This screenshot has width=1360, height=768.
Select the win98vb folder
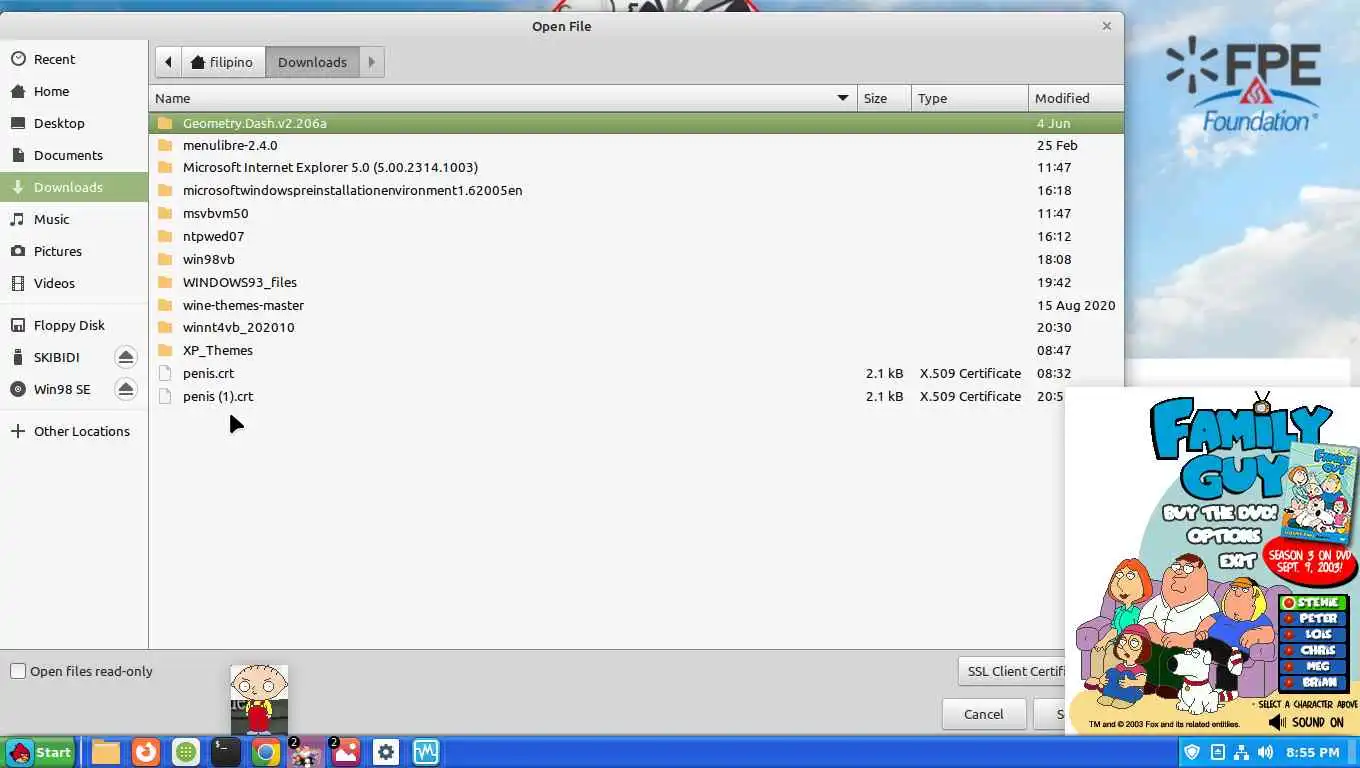click(x=637, y=259)
